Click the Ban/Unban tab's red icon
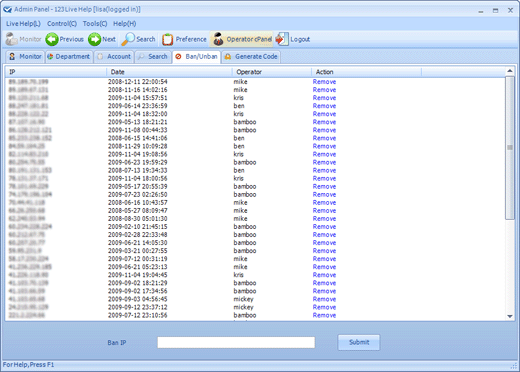 click(x=178, y=57)
